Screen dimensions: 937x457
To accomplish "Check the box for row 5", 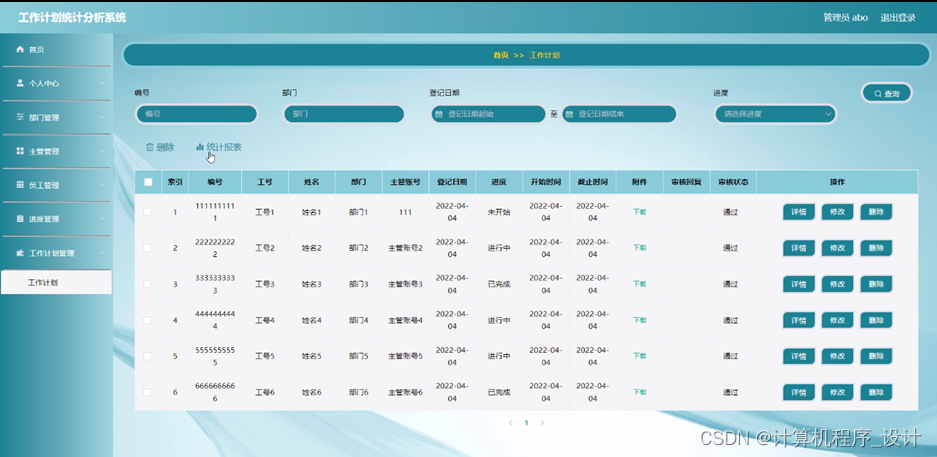I will [148, 356].
